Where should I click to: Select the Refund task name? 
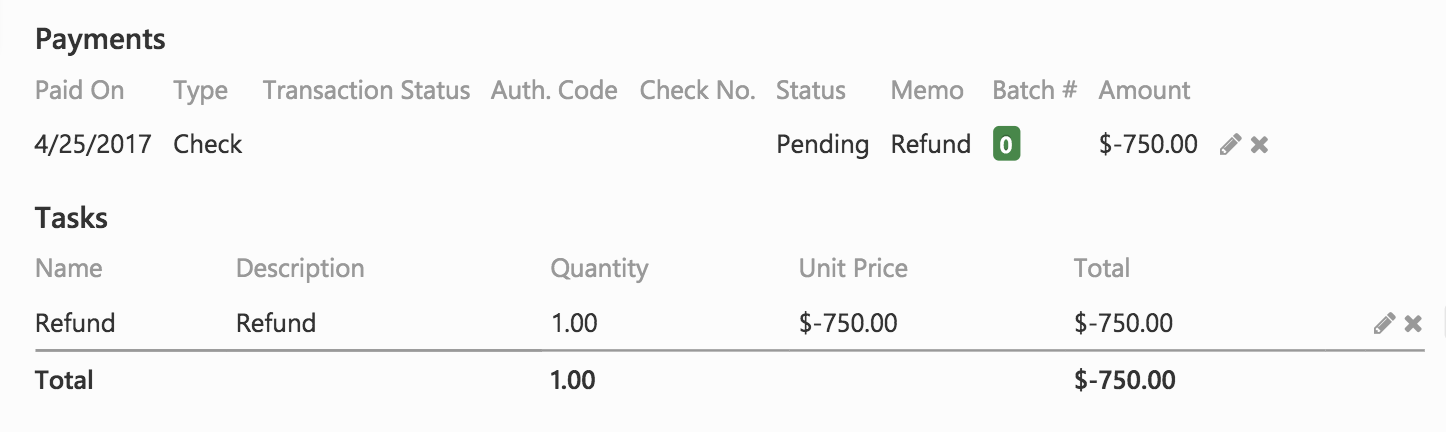pos(75,324)
